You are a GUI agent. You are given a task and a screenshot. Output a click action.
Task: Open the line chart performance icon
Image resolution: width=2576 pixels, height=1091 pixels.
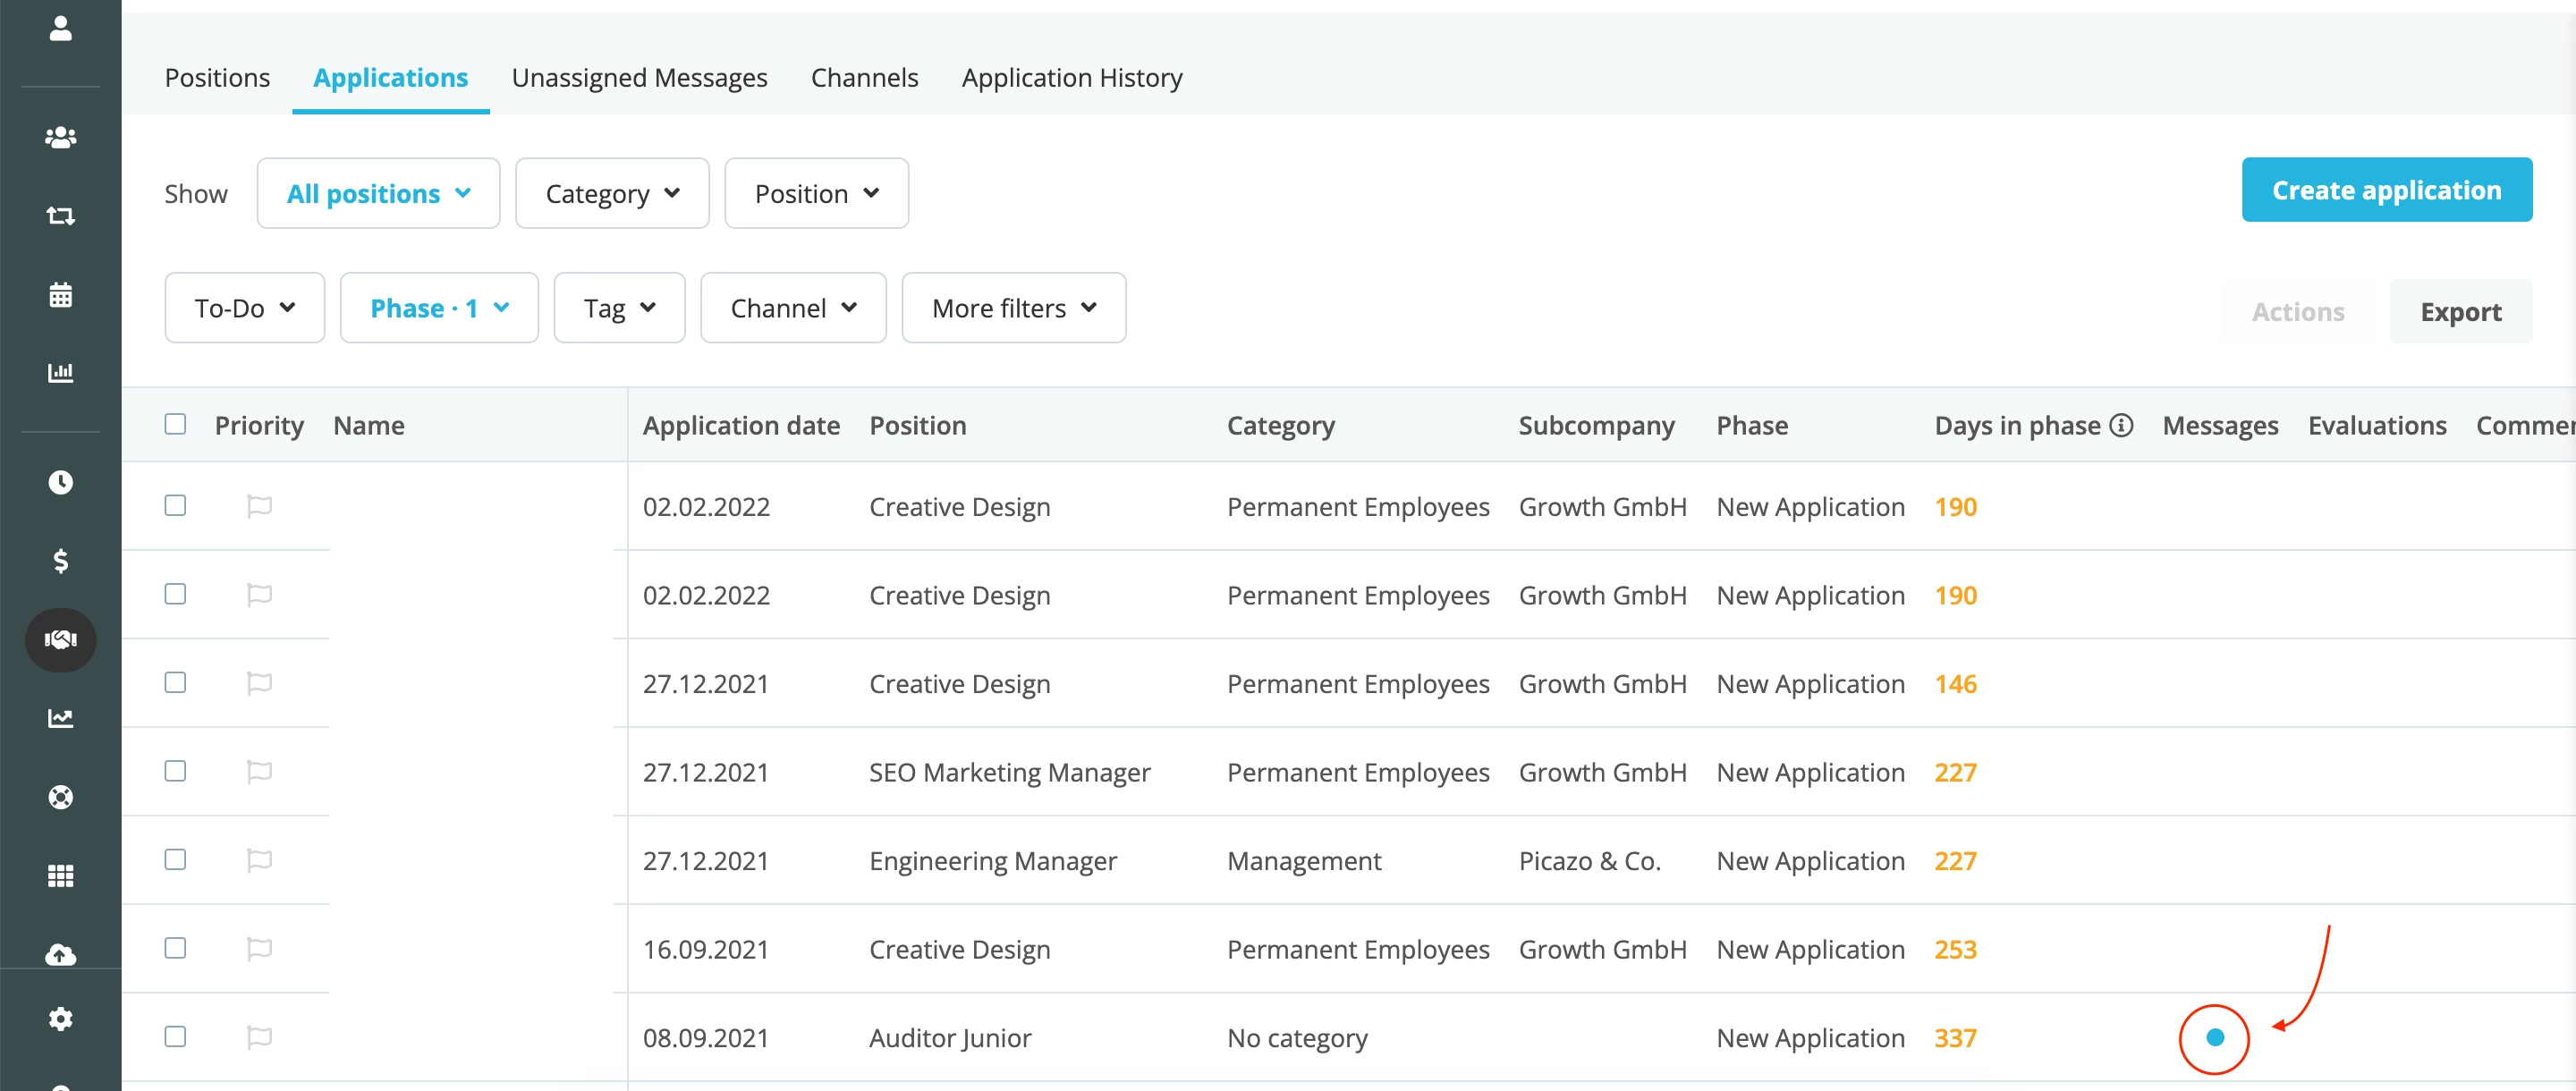coord(61,717)
